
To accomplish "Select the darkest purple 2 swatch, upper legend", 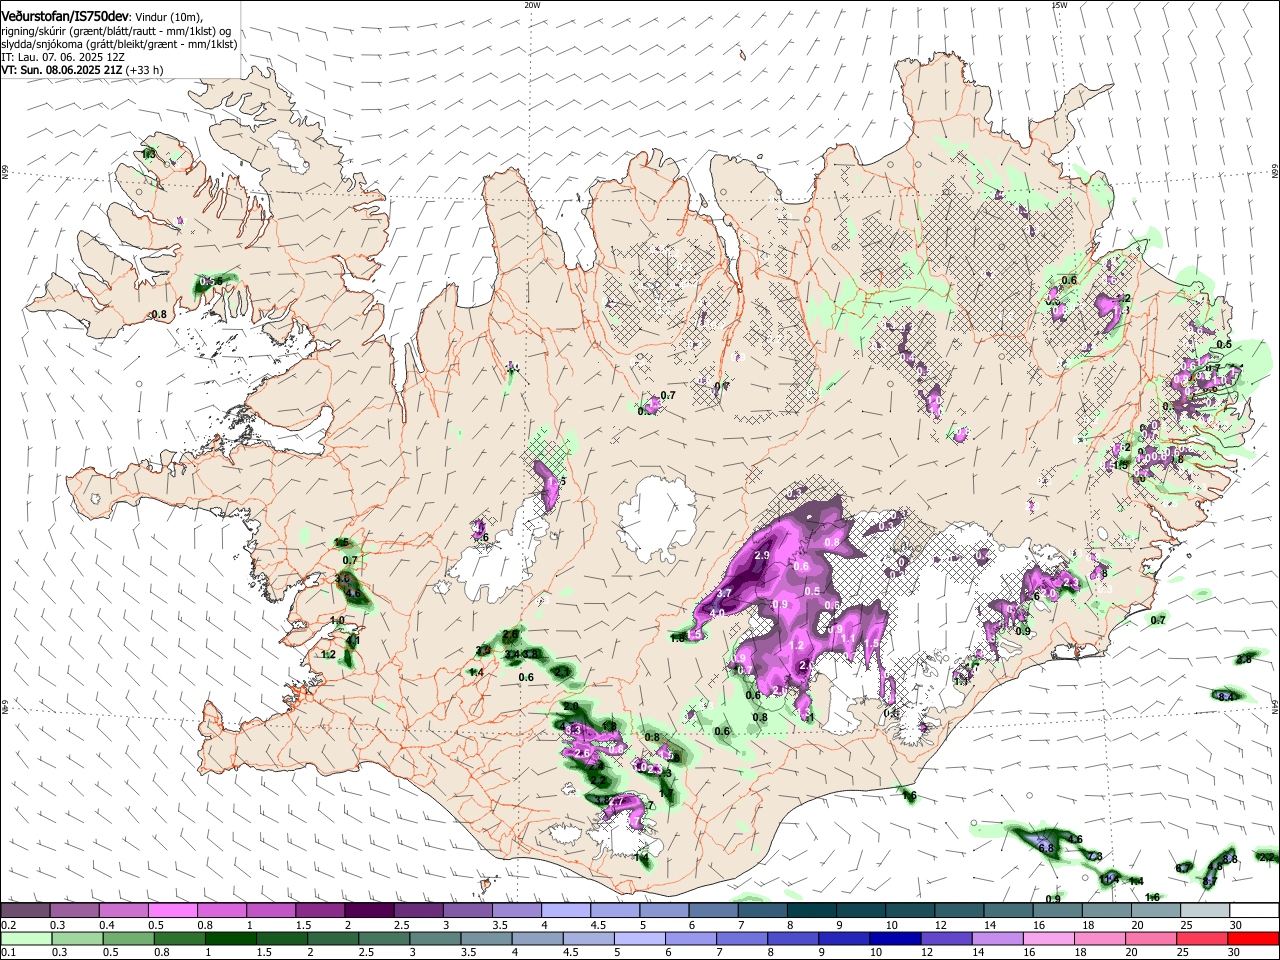I will (x=368, y=911).
